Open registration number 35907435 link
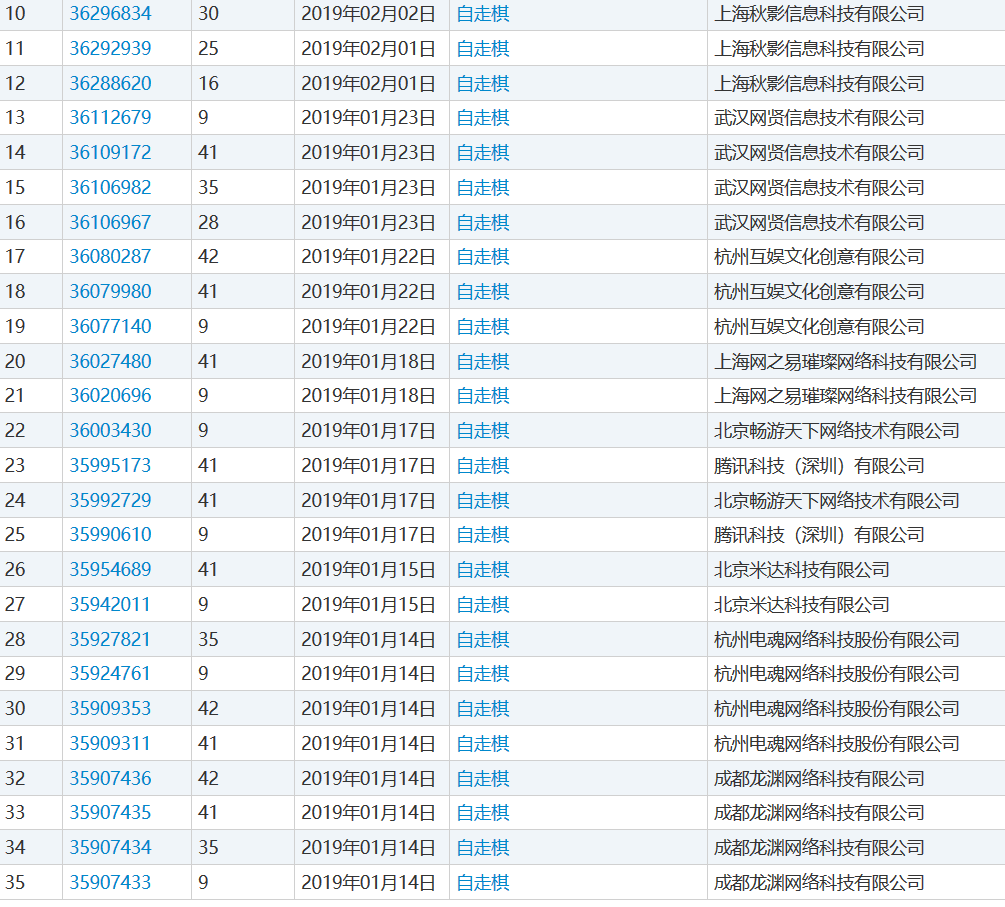The width and height of the screenshot is (1005, 907). tap(110, 813)
